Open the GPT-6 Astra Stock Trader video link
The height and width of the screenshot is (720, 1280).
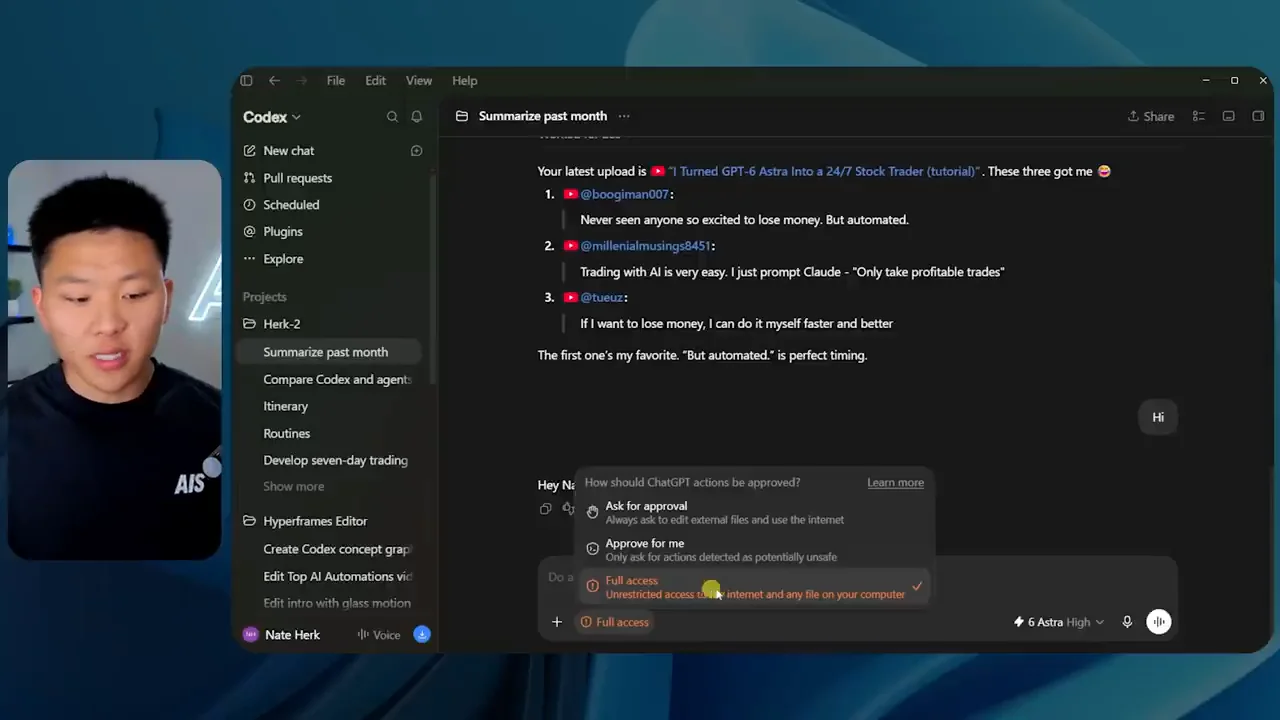[x=824, y=171]
